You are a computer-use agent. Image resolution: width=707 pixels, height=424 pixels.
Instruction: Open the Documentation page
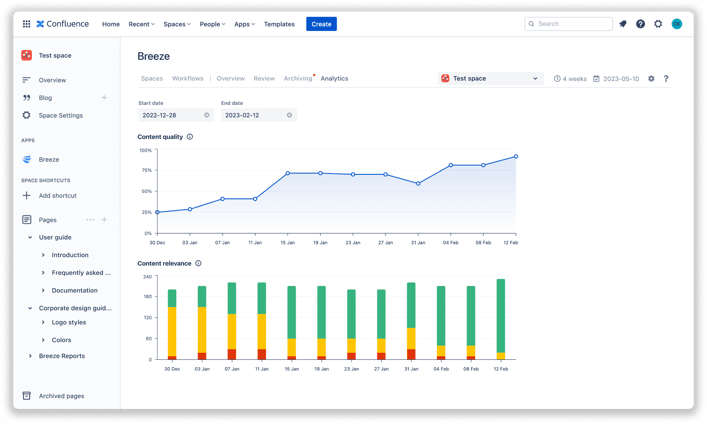(x=74, y=290)
